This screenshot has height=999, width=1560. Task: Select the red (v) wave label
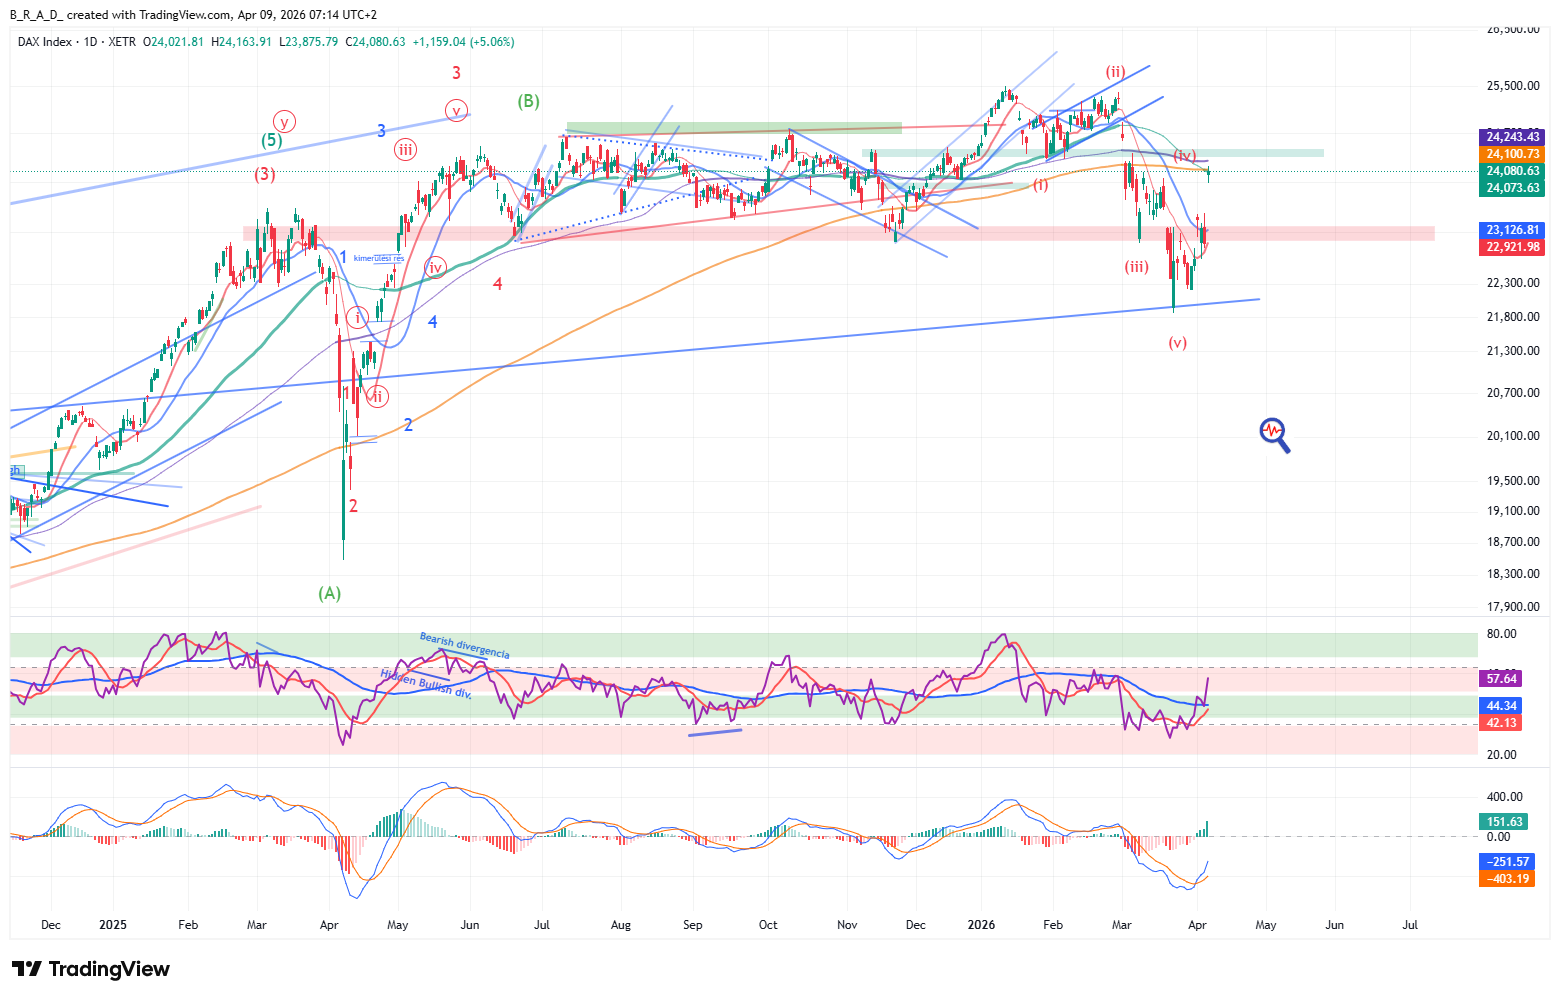click(1177, 343)
